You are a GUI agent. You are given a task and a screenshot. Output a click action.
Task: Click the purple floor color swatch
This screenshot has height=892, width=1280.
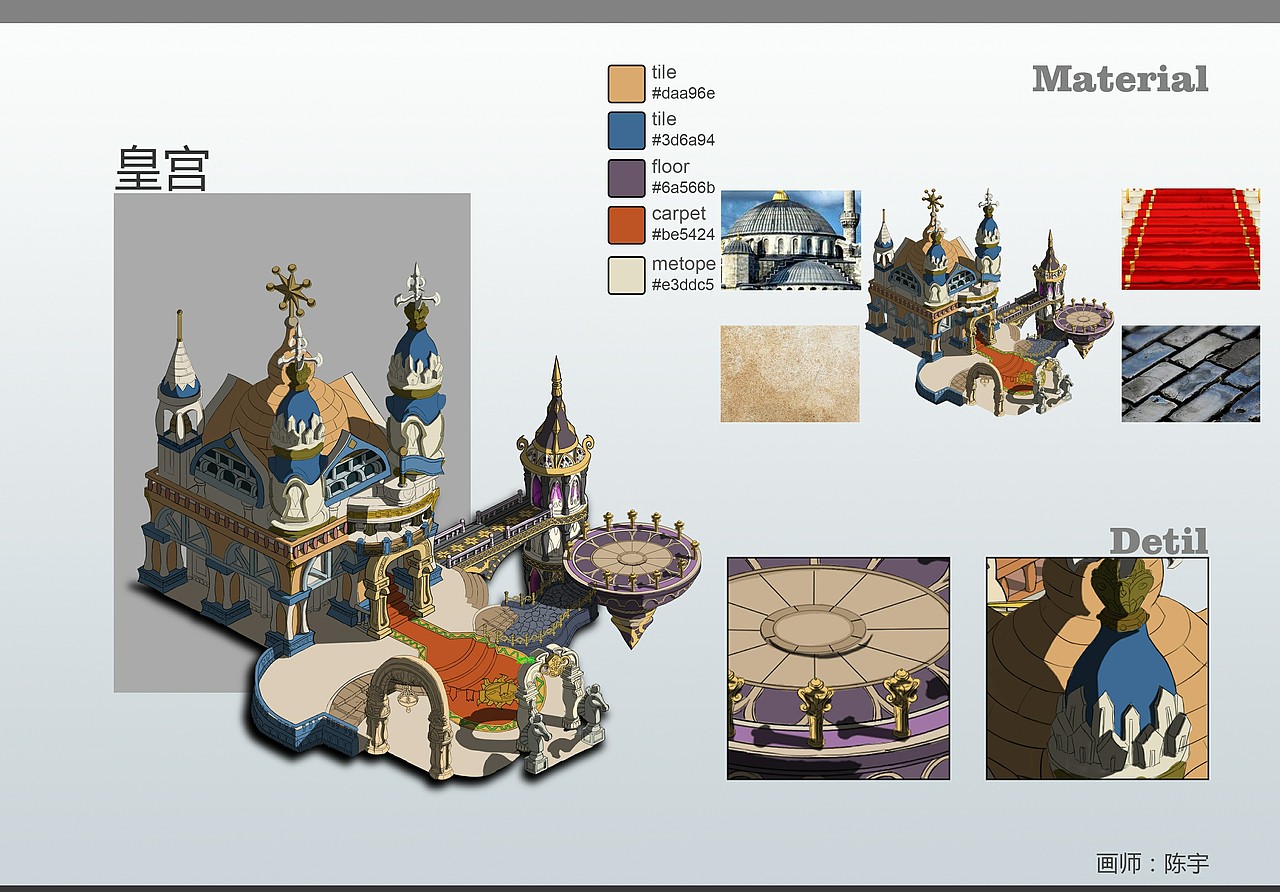[x=626, y=178]
